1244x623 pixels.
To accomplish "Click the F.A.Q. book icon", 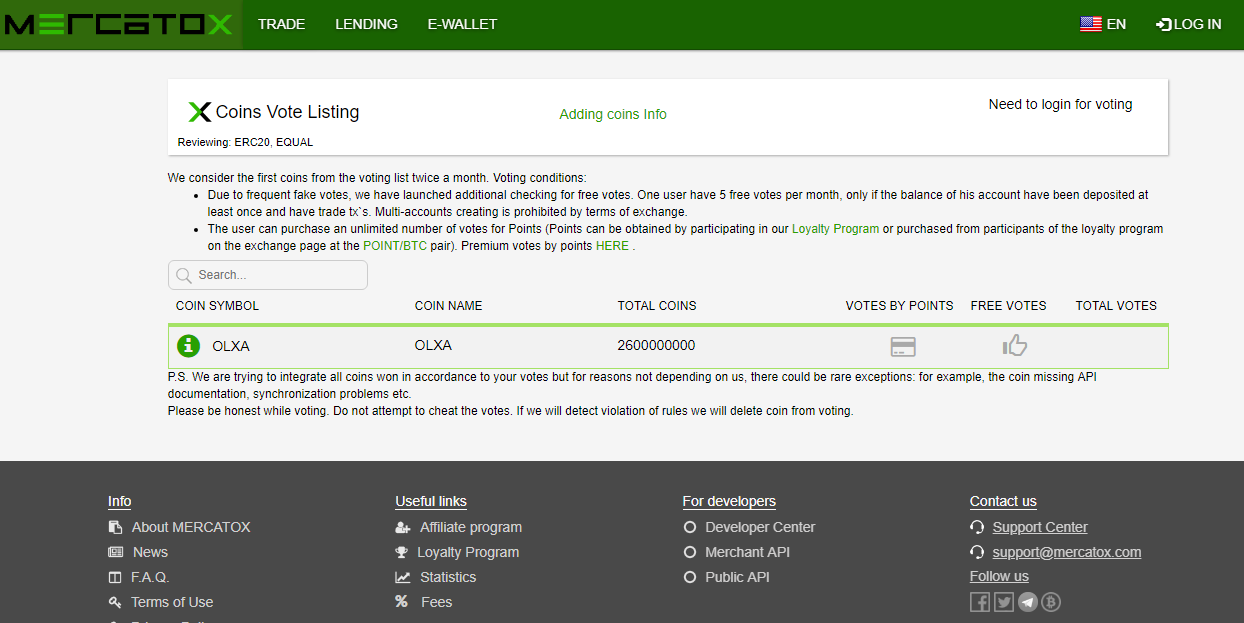I will [115, 577].
